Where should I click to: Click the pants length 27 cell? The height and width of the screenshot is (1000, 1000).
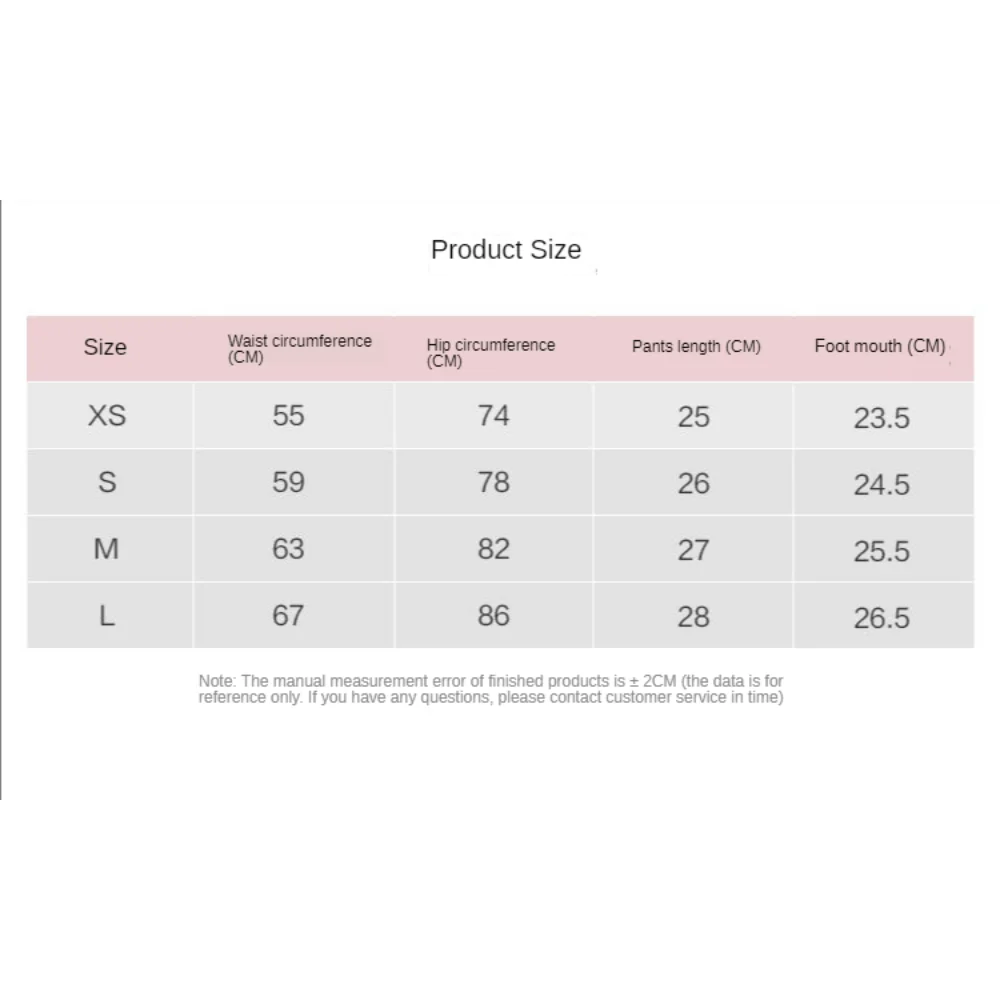[693, 550]
